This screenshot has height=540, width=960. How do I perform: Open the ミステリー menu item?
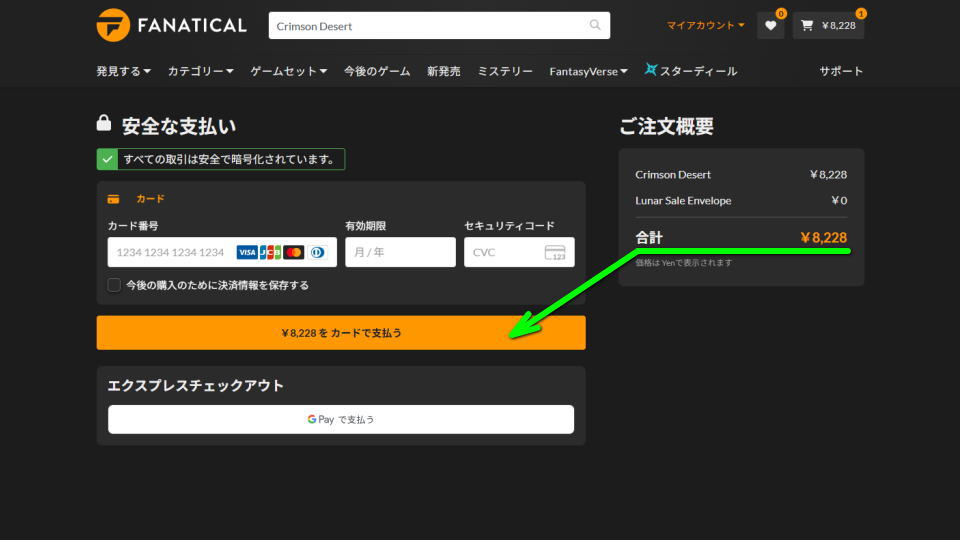tap(505, 71)
